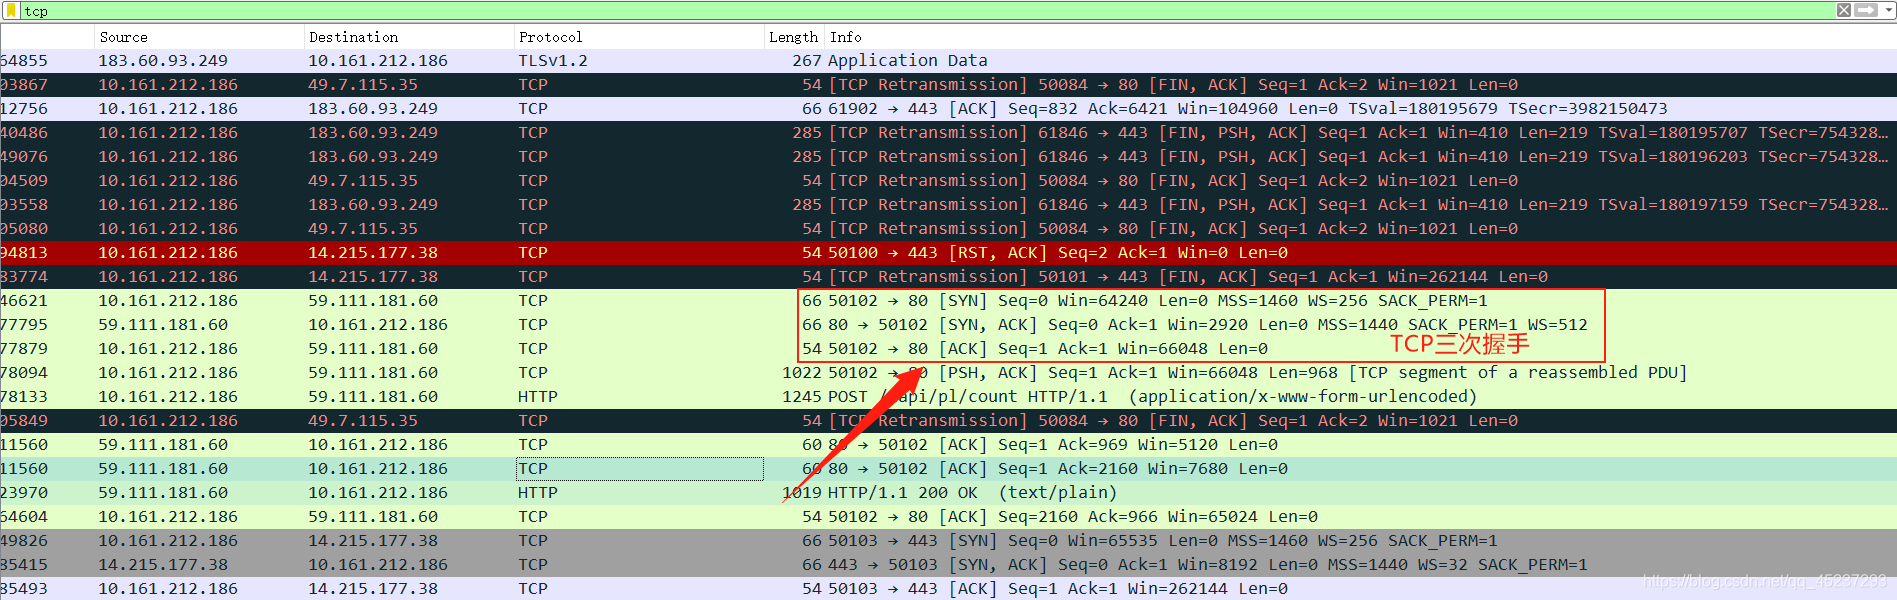Select packet 04509 row

[948, 180]
